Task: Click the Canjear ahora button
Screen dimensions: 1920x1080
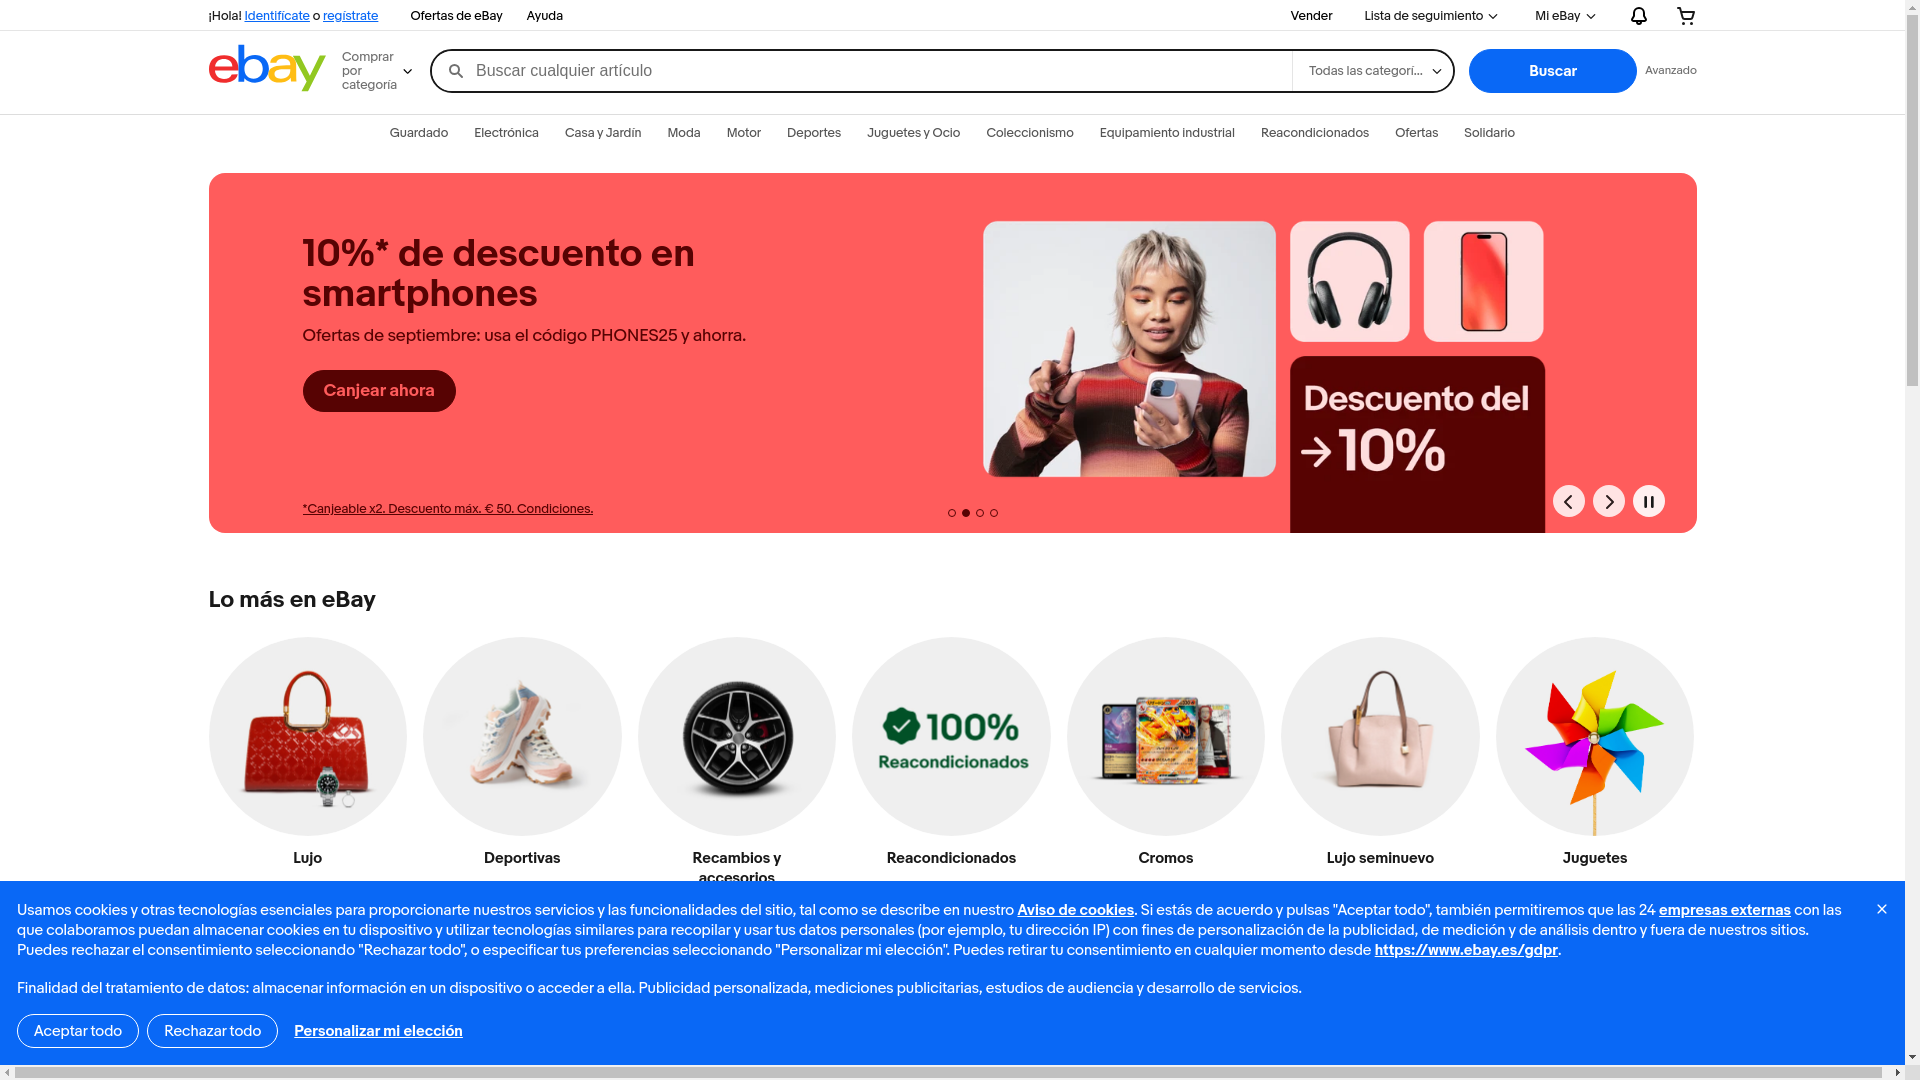Action: [x=379, y=391]
